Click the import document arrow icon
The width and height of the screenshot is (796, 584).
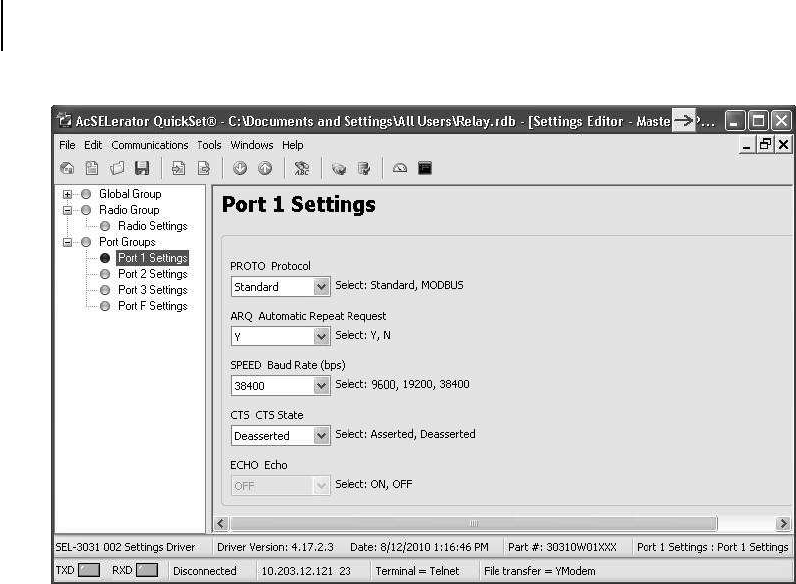[178, 168]
